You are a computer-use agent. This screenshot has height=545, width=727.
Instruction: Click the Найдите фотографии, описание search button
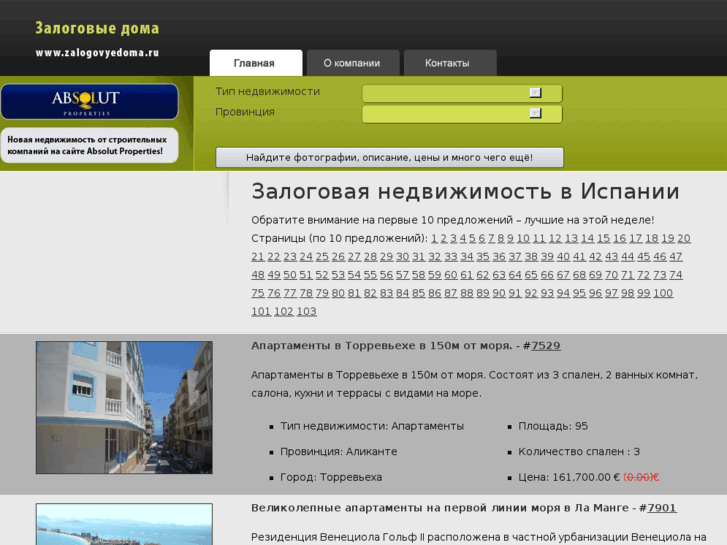(x=389, y=157)
